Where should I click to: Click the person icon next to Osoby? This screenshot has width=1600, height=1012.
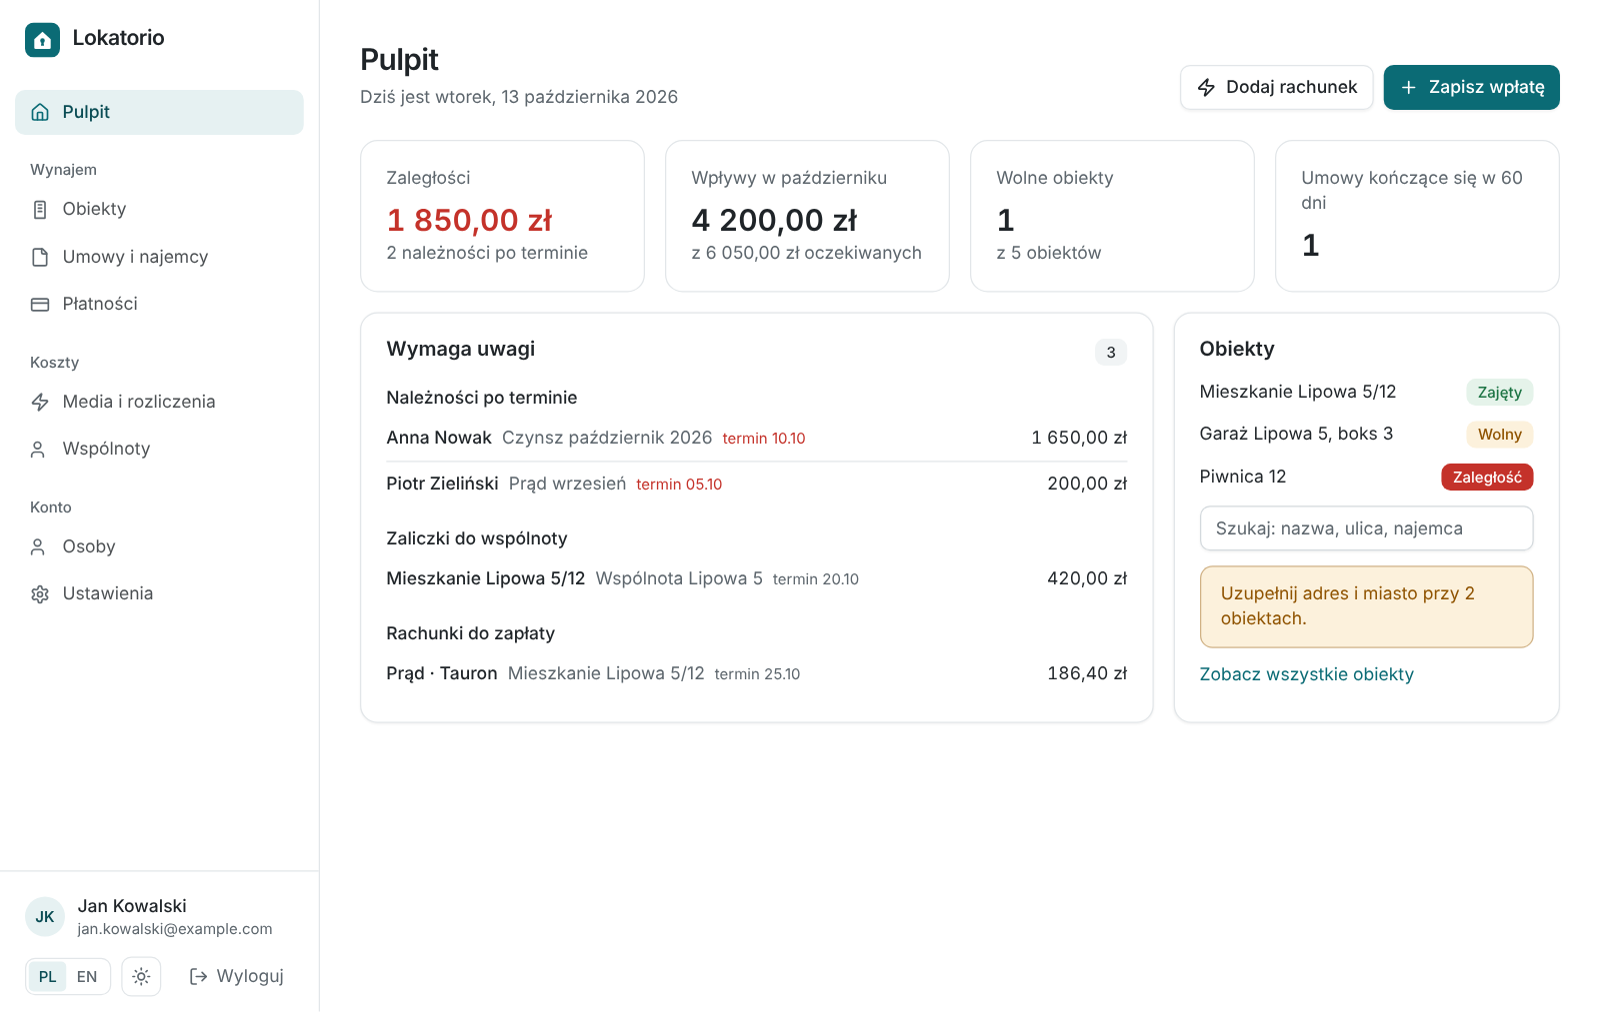pyautogui.click(x=38, y=547)
